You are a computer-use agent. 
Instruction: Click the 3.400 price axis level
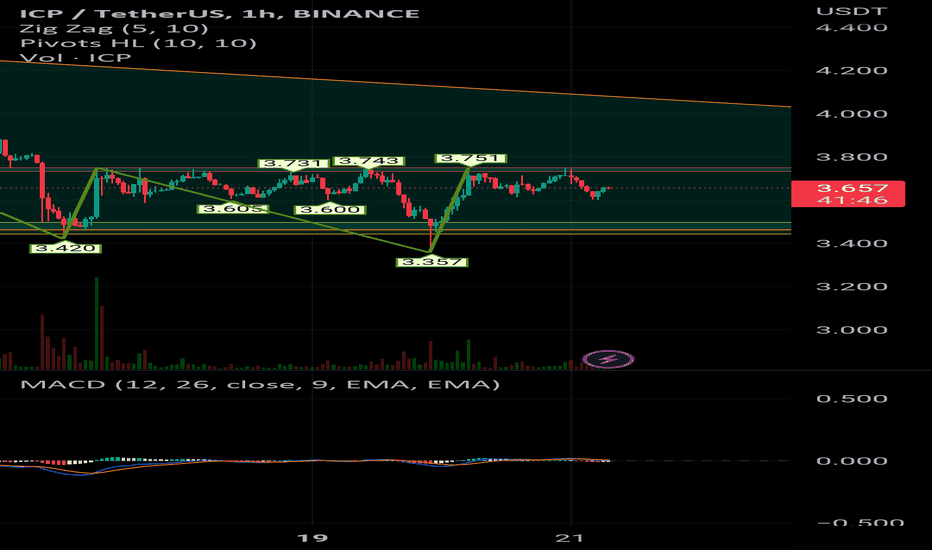852,243
